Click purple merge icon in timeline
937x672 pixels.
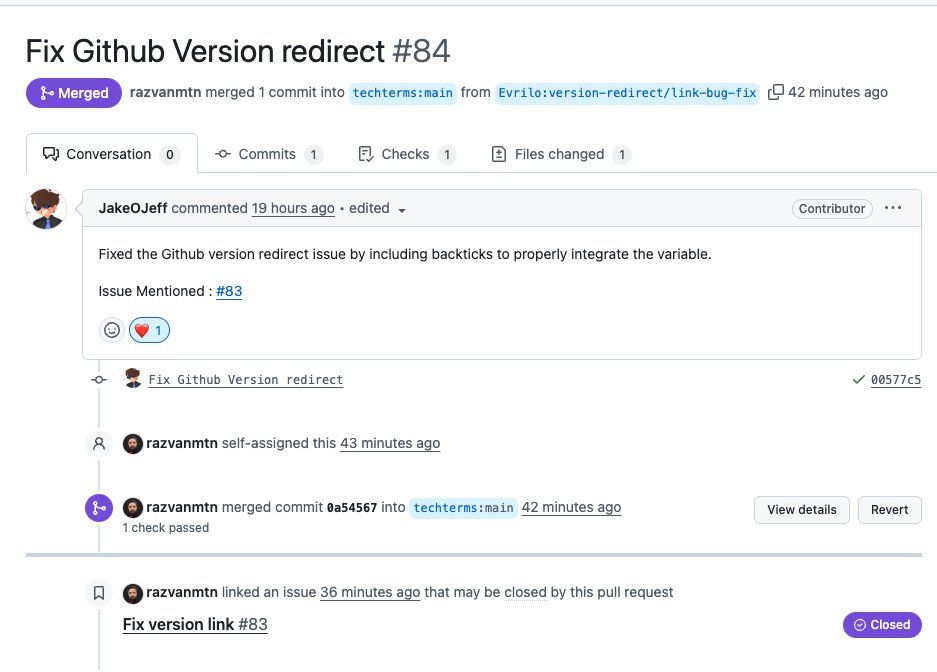tap(99, 508)
